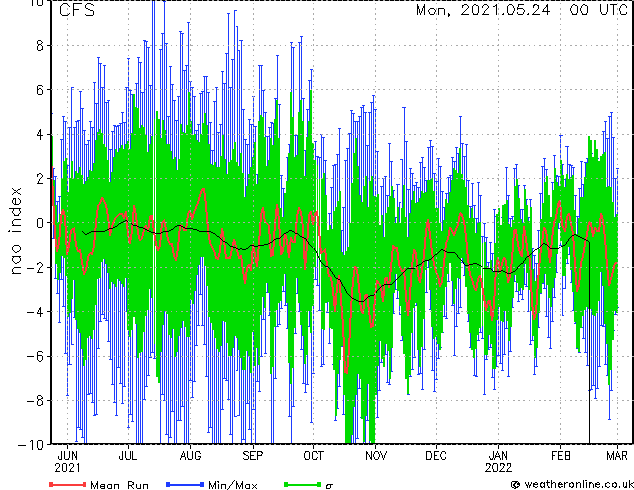Click the y-axis value 6

coord(40,90)
